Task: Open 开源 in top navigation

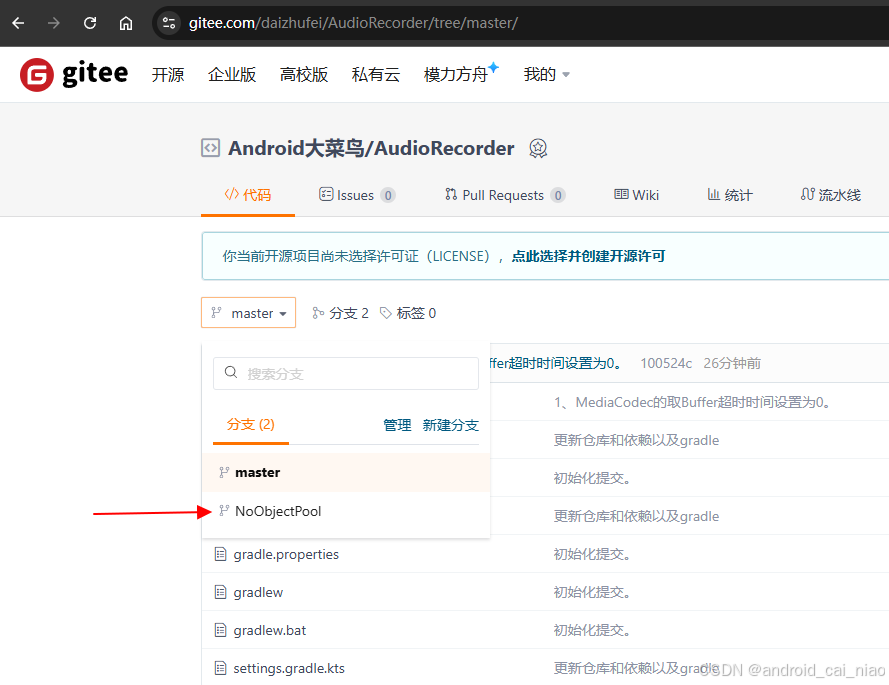Action: [x=168, y=74]
